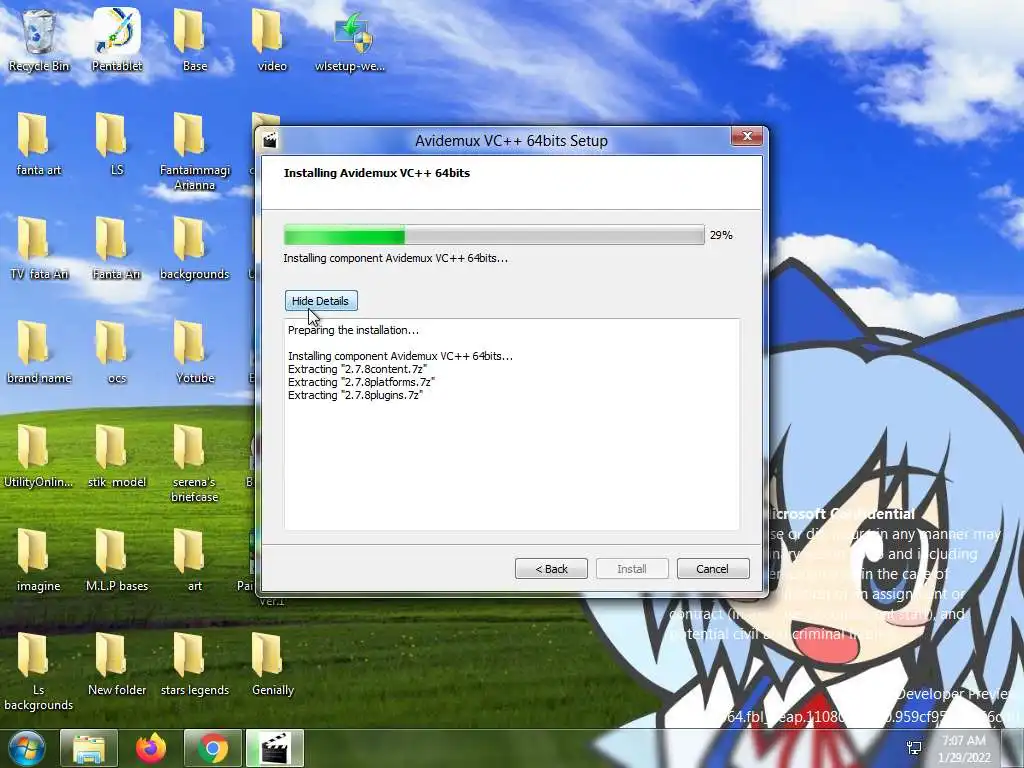Select the brand name folder
The width and height of the screenshot is (1024, 768).
[x=39, y=352]
